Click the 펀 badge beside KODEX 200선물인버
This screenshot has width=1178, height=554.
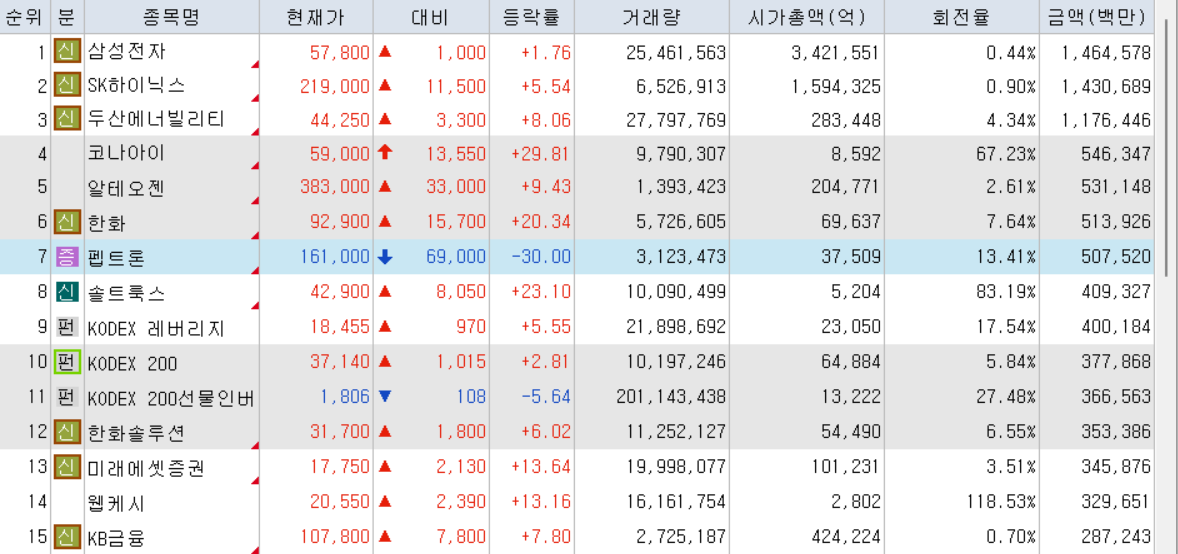click(x=68, y=397)
